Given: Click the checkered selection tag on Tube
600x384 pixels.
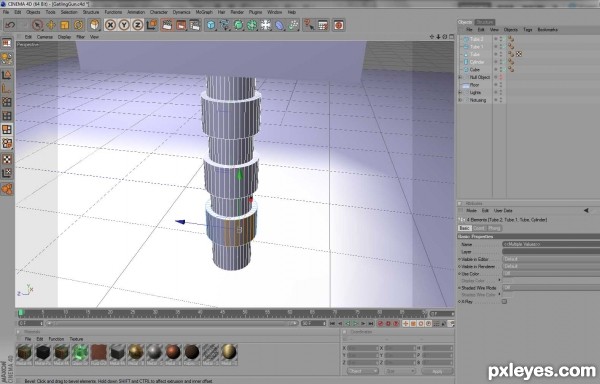Looking at the screenshot, I should tap(519, 54).
